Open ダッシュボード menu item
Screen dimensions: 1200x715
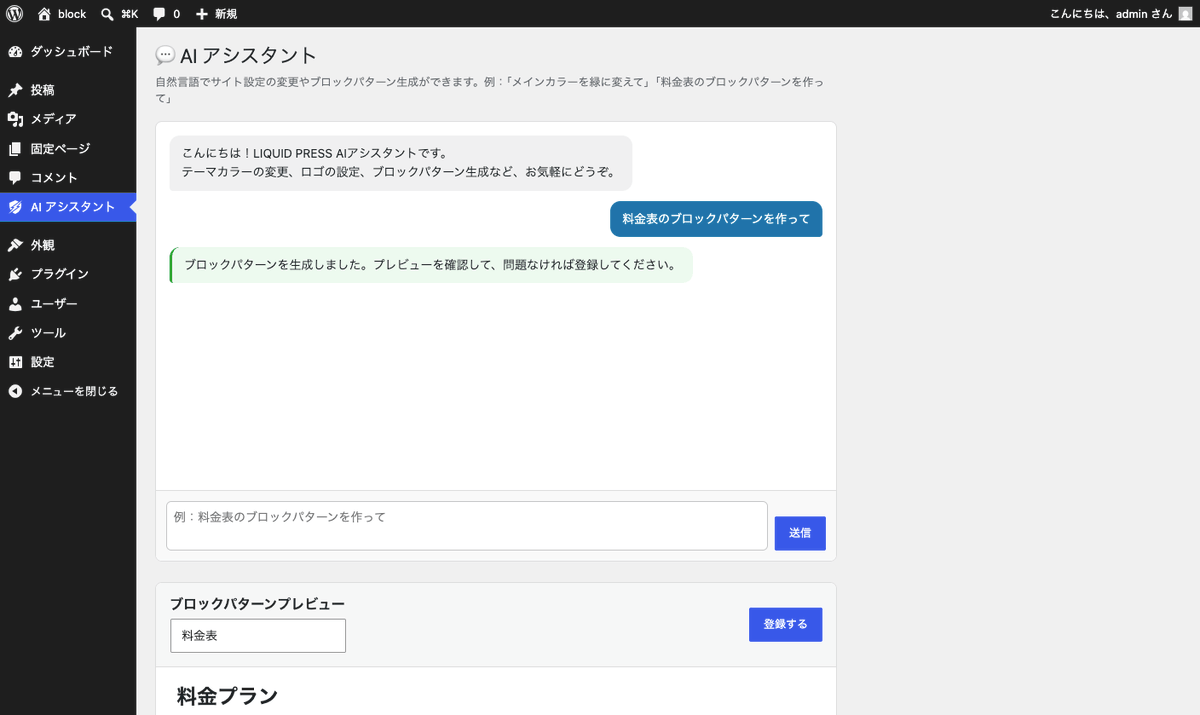point(68,51)
